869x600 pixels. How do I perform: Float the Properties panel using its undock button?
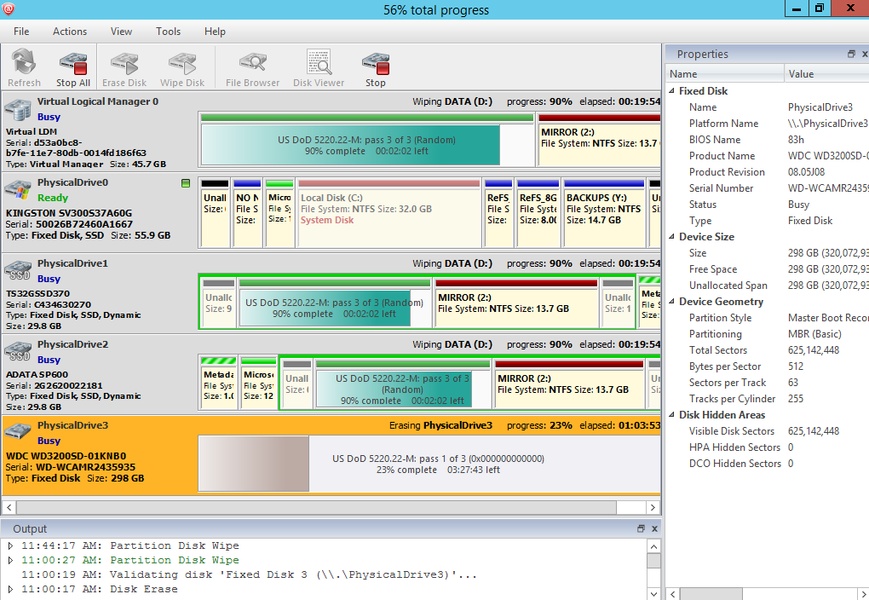(851, 54)
